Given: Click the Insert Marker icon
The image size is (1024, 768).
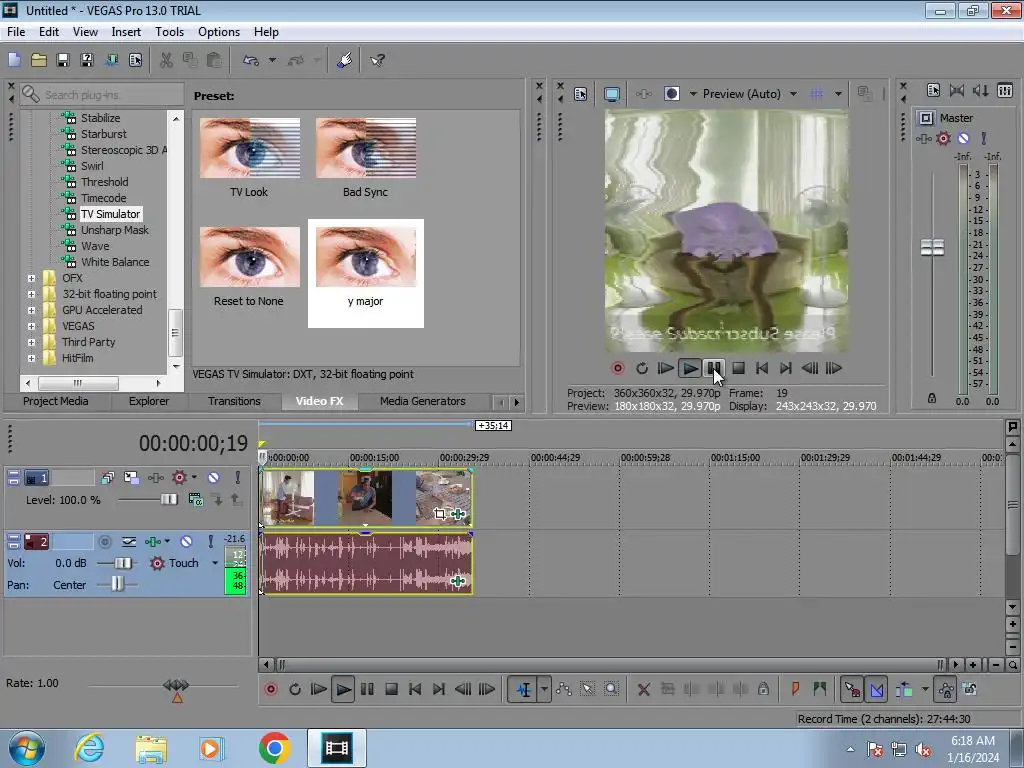Looking at the screenshot, I should tap(795, 689).
